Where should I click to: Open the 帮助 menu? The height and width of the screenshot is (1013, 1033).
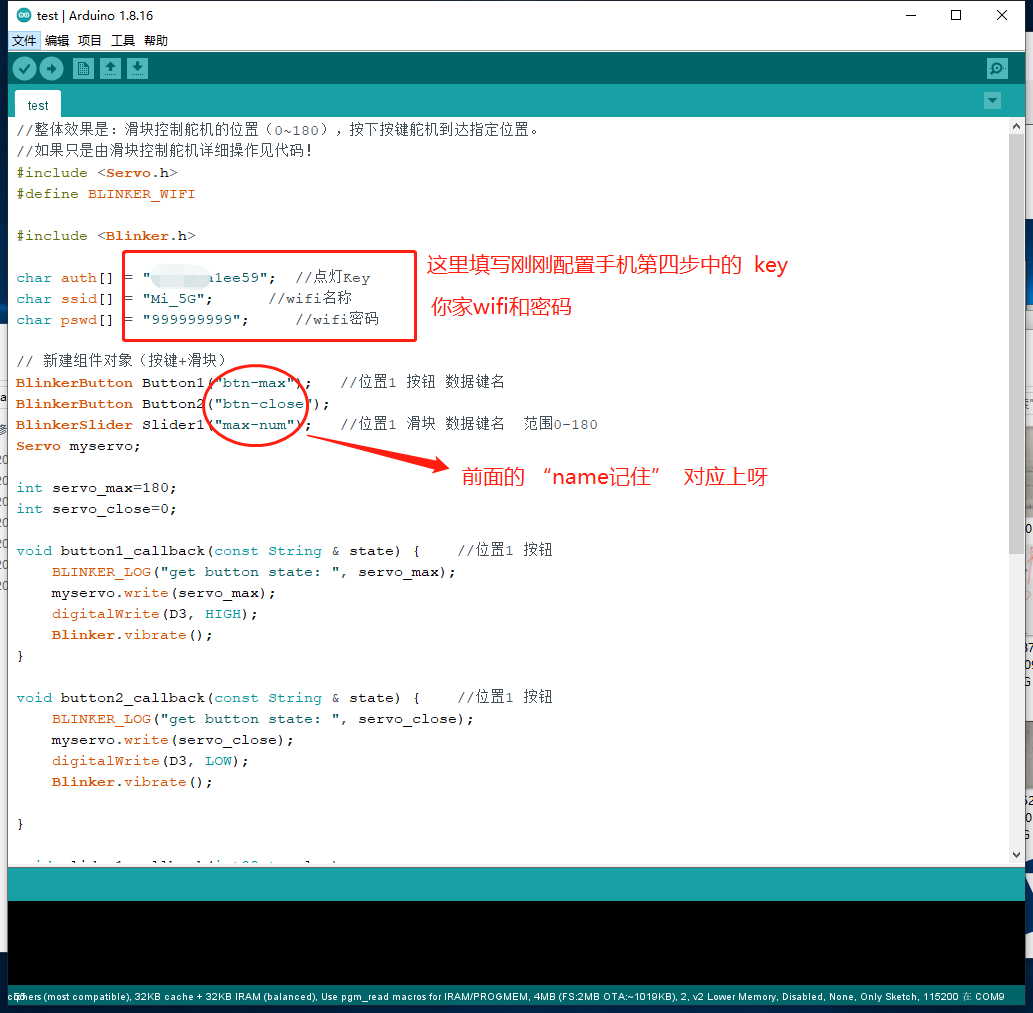tap(155, 41)
